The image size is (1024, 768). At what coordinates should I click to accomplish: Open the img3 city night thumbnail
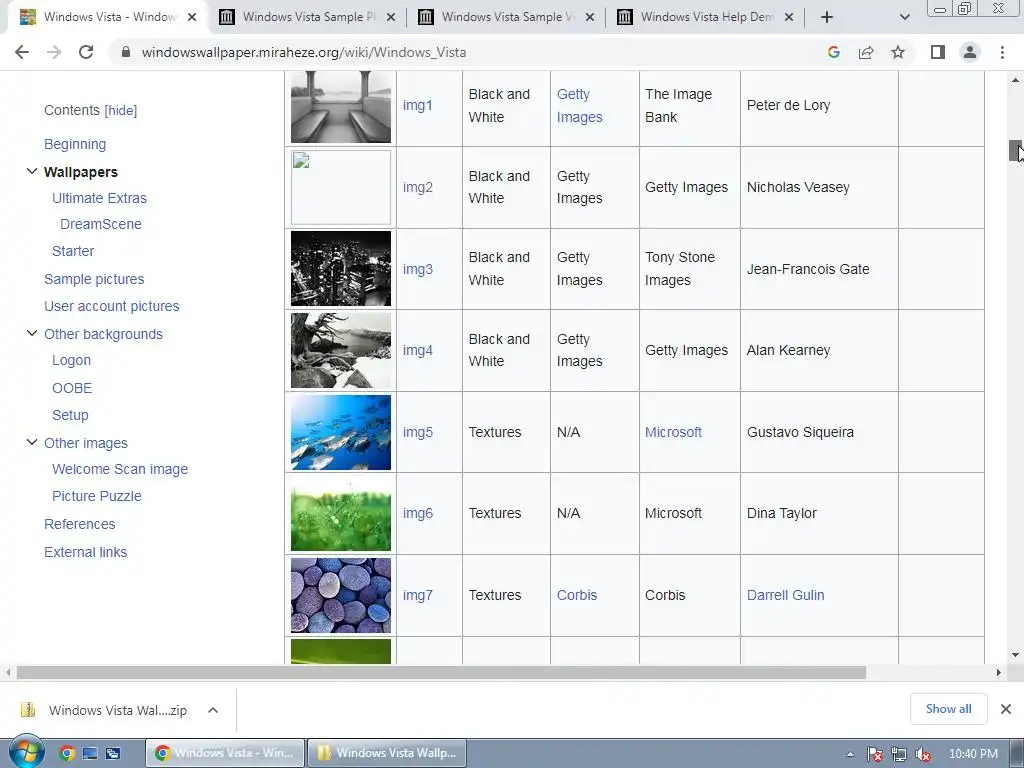[x=341, y=268]
